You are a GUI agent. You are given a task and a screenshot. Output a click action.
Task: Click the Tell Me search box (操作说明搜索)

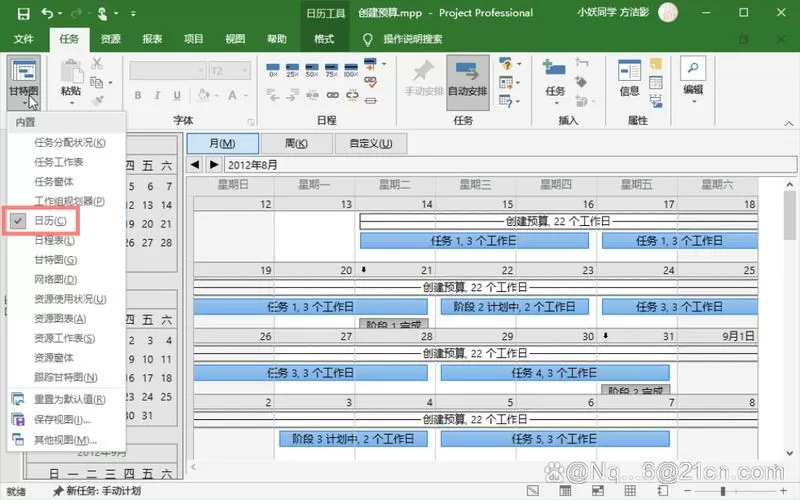point(412,39)
